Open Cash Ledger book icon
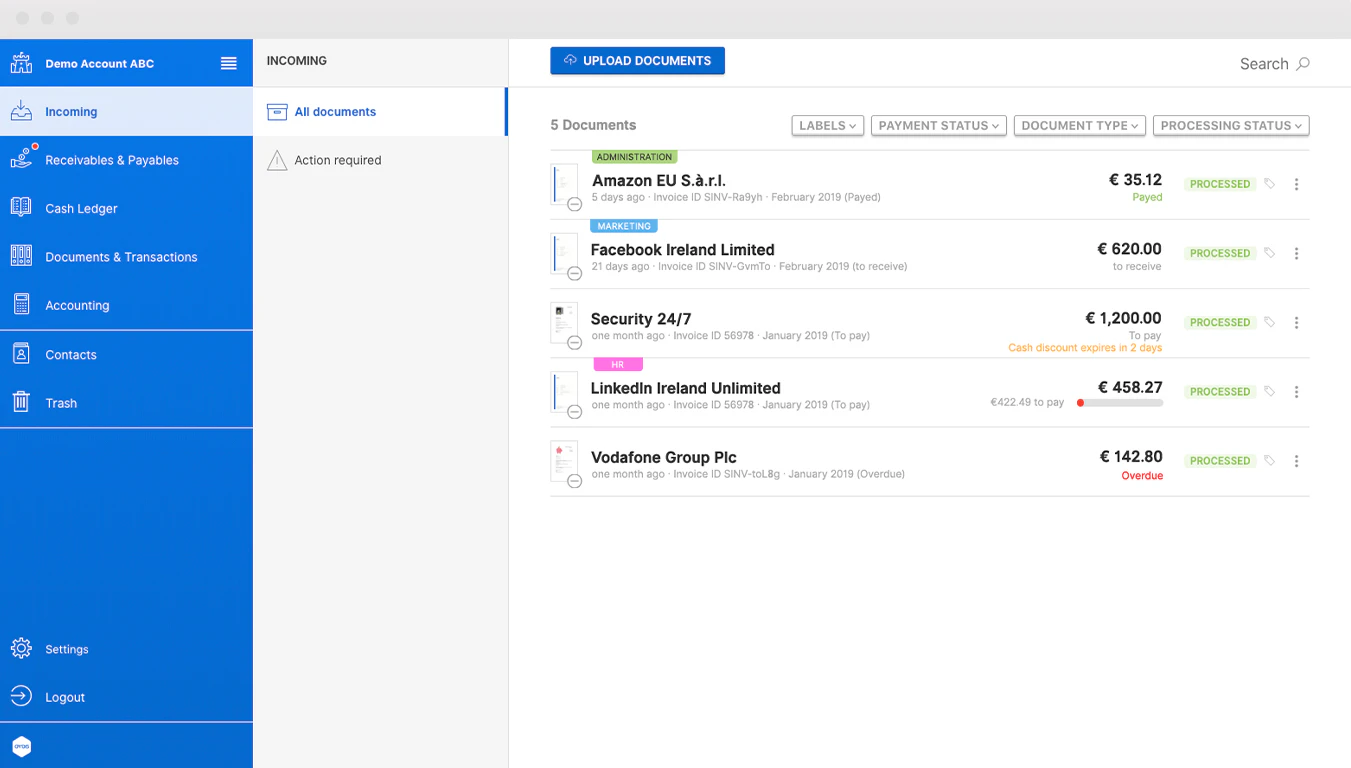 [21, 207]
